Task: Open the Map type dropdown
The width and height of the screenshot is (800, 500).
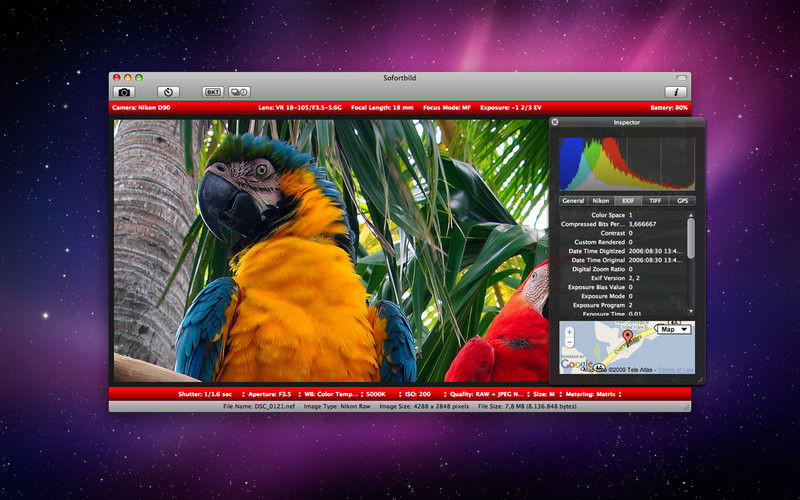Action: pyautogui.click(x=673, y=330)
